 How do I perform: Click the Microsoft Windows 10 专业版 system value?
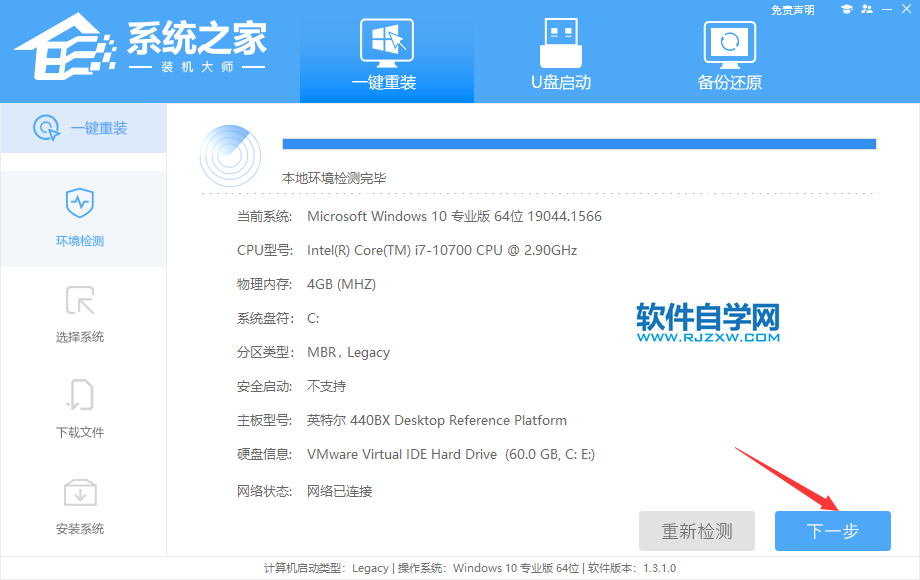pyautogui.click(x=454, y=216)
